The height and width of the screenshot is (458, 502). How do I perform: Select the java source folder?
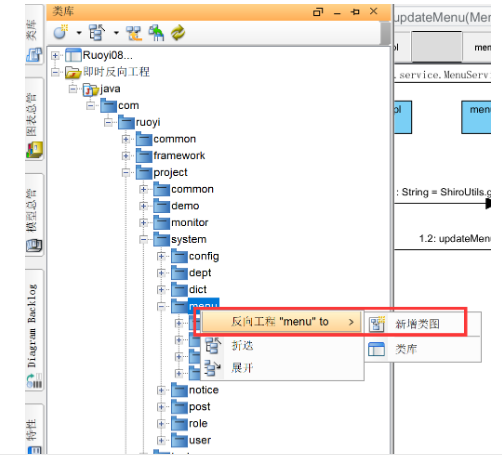[102, 89]
